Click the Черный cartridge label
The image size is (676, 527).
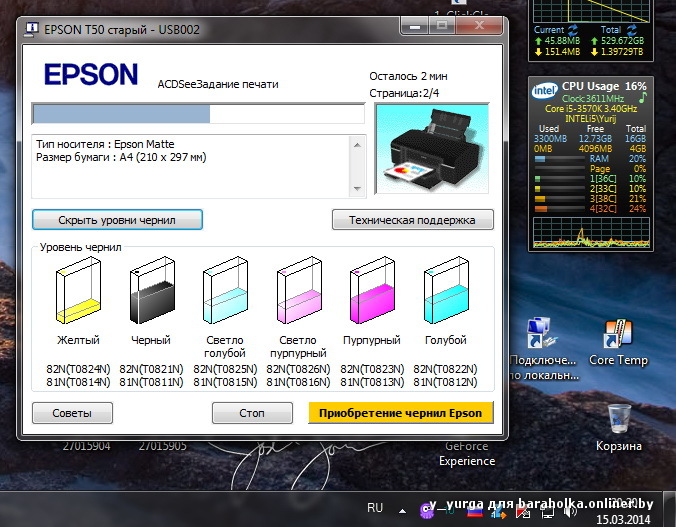pyautogui.click(x=151, y=340)
